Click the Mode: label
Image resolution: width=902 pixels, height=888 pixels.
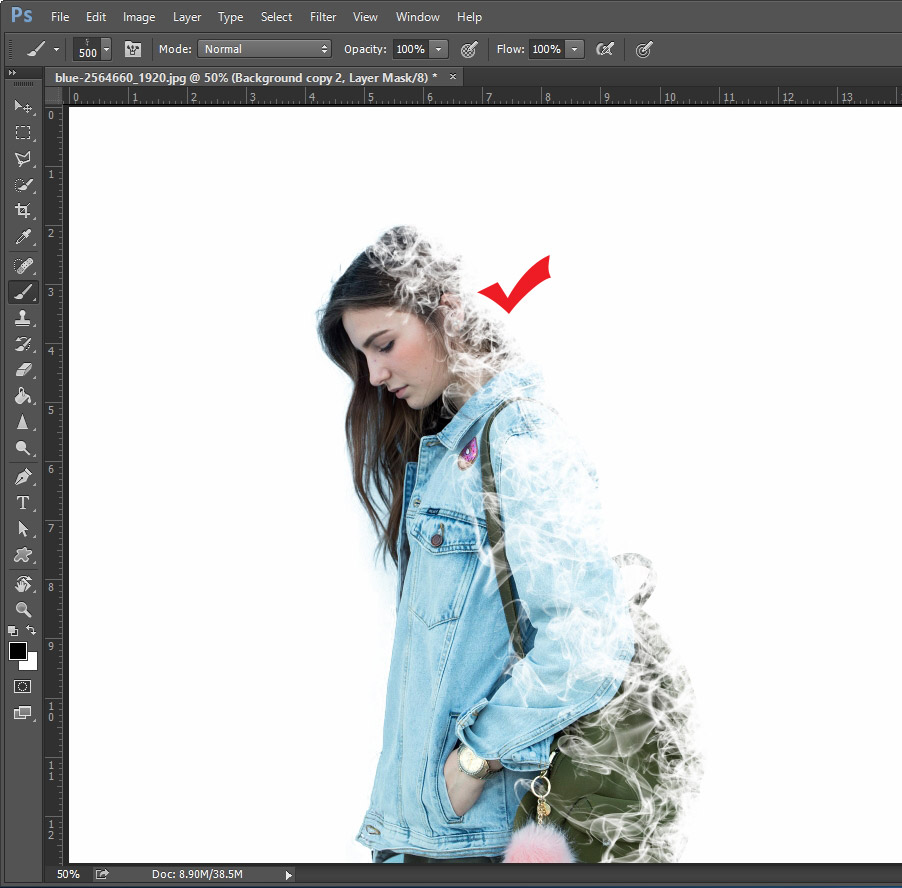[x=175, y=49]
